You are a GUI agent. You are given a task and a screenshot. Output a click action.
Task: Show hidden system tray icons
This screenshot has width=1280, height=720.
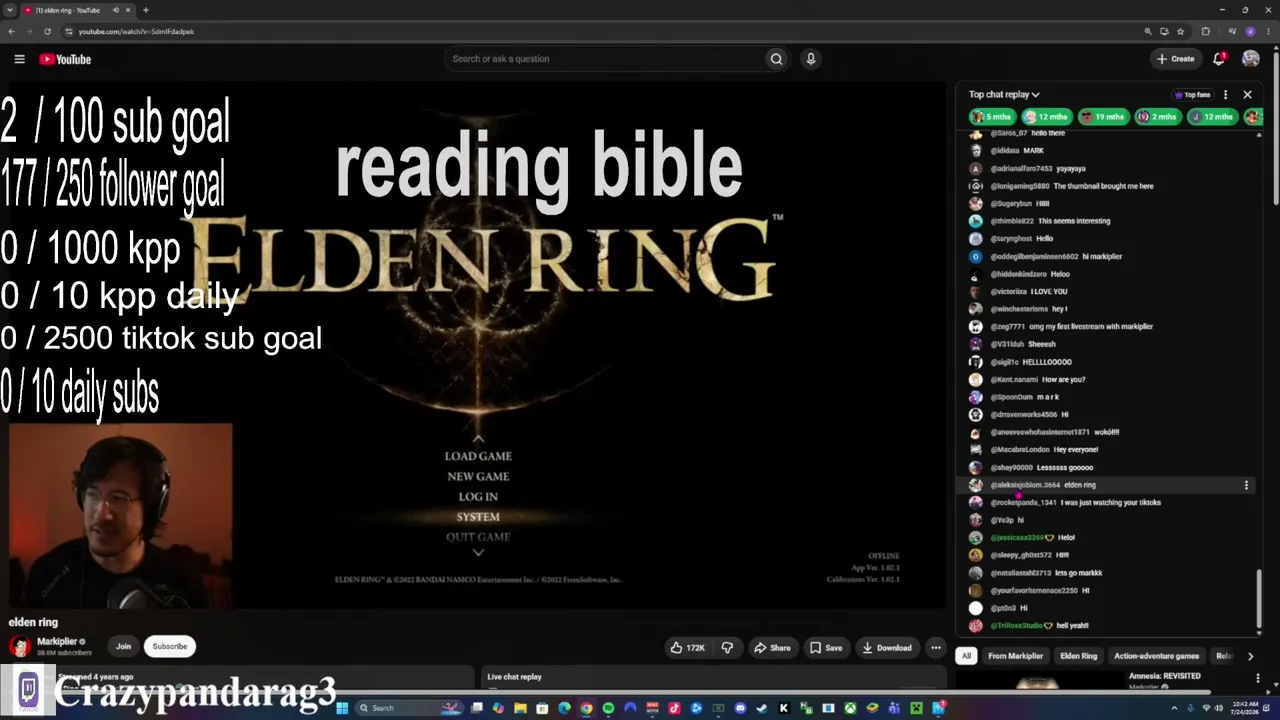coord(1176,708)
